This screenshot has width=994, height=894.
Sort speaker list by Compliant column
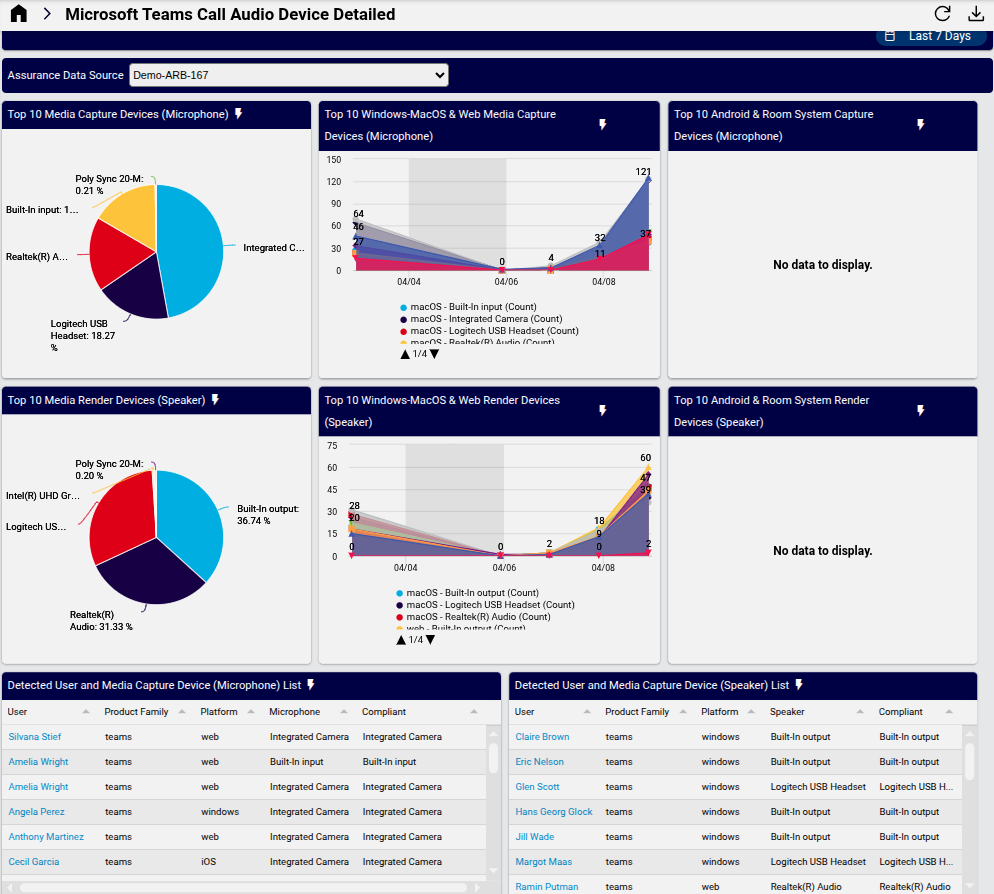click(x=915, y=712)
